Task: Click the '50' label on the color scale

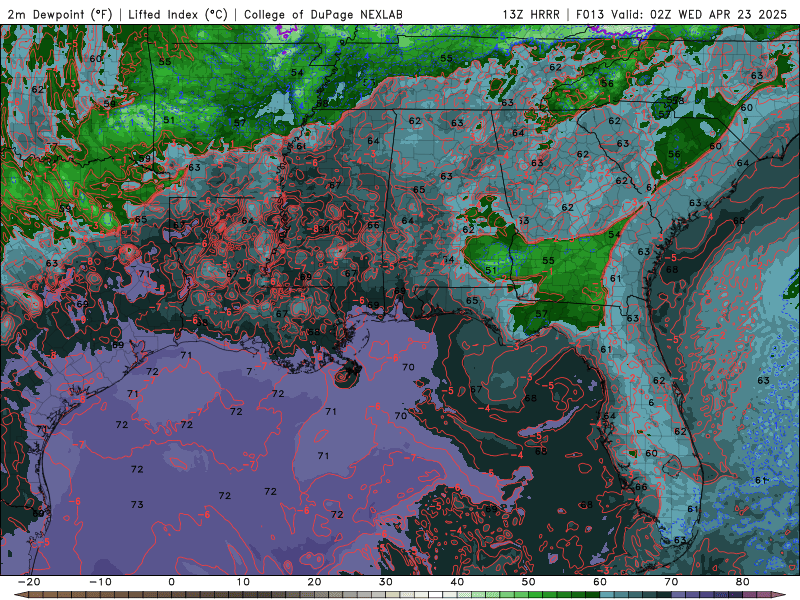Action: (x=529, y=582)
